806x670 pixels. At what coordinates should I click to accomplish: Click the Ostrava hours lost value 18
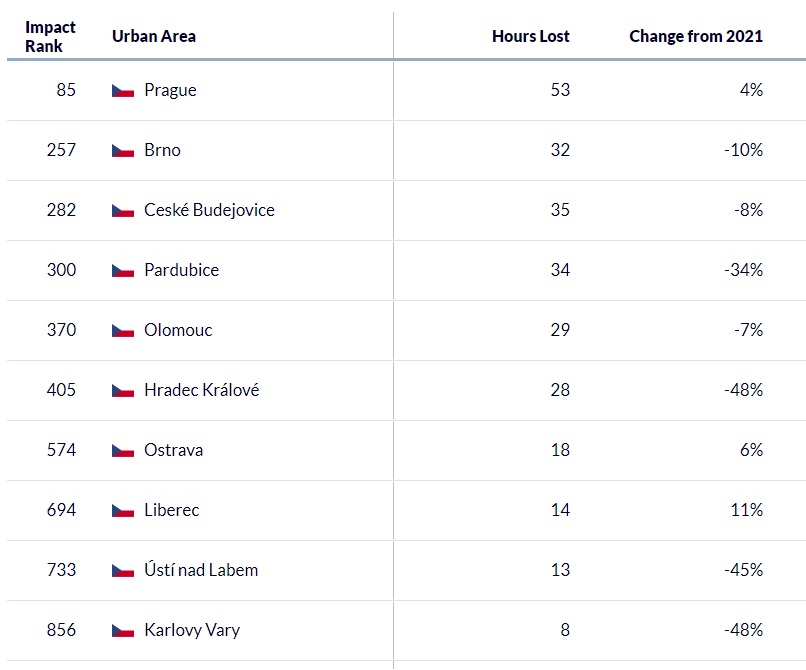[x=560, y=450]
